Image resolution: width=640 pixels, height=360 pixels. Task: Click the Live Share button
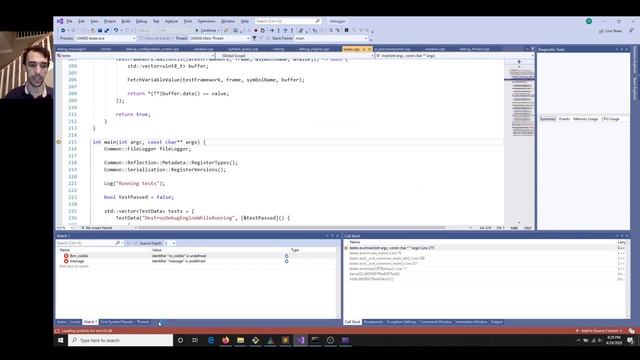[611, 31]
